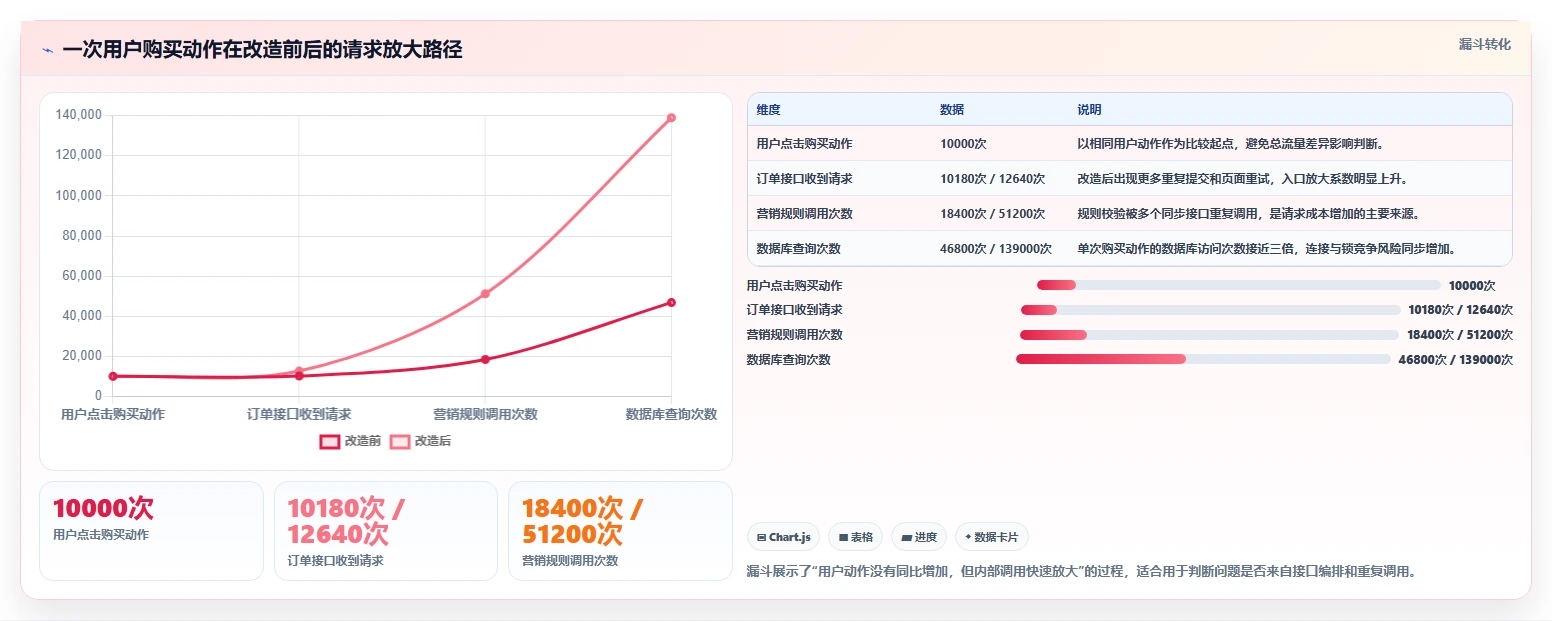Viewport: 1552px width, 621px height.
Task: Click the 用户点击购买动作 table row name
Action: [805, 144]
